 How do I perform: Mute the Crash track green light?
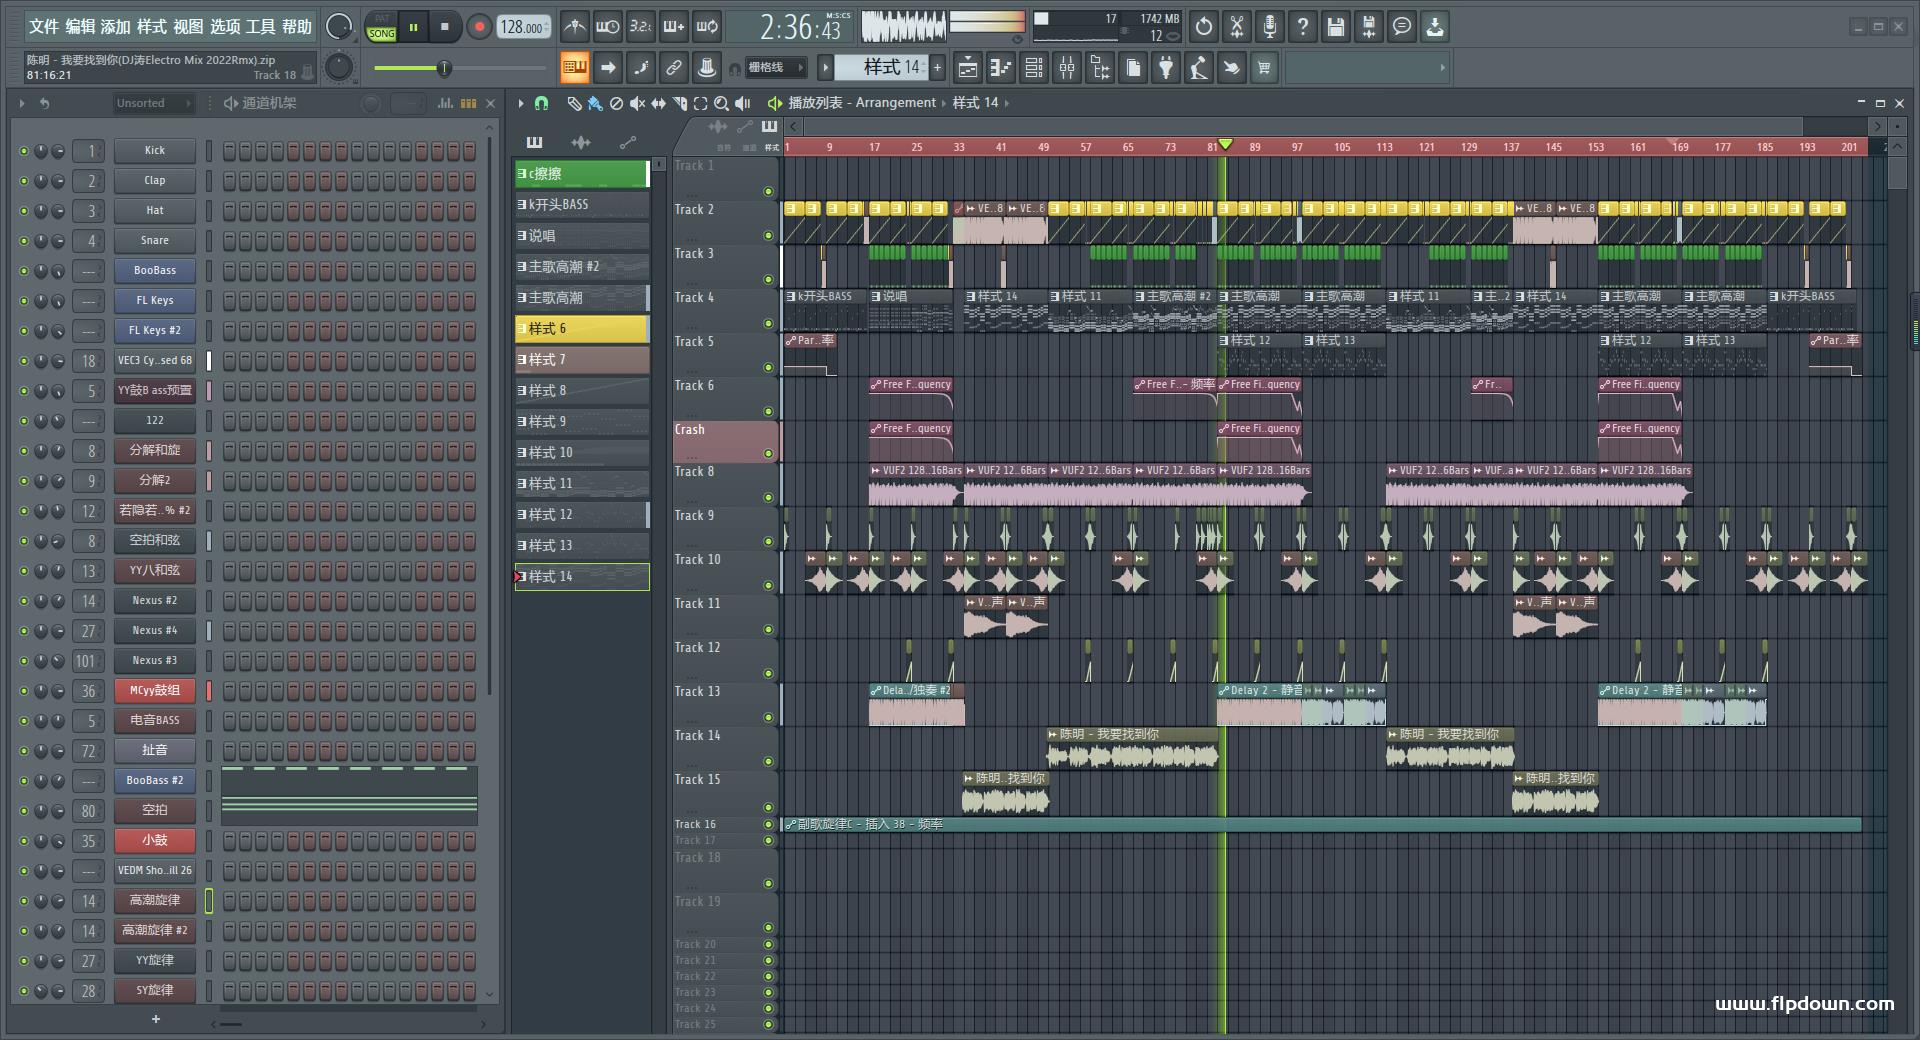[768, 453]
